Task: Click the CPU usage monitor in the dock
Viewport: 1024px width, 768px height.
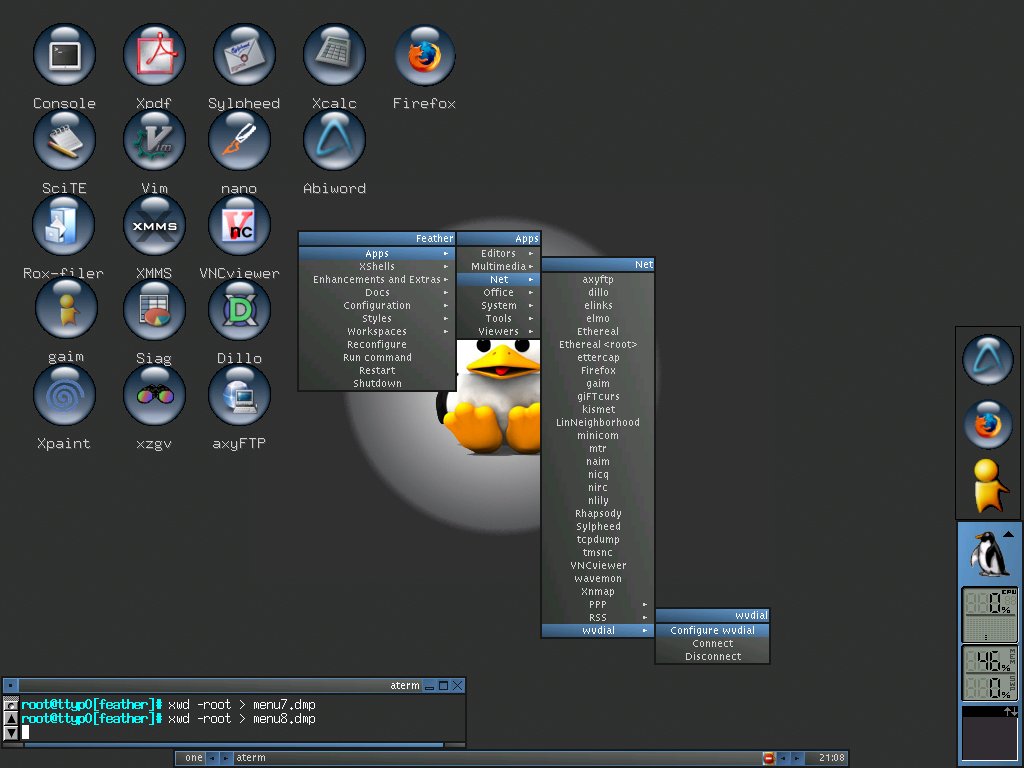Action: [x=989, y=615]
